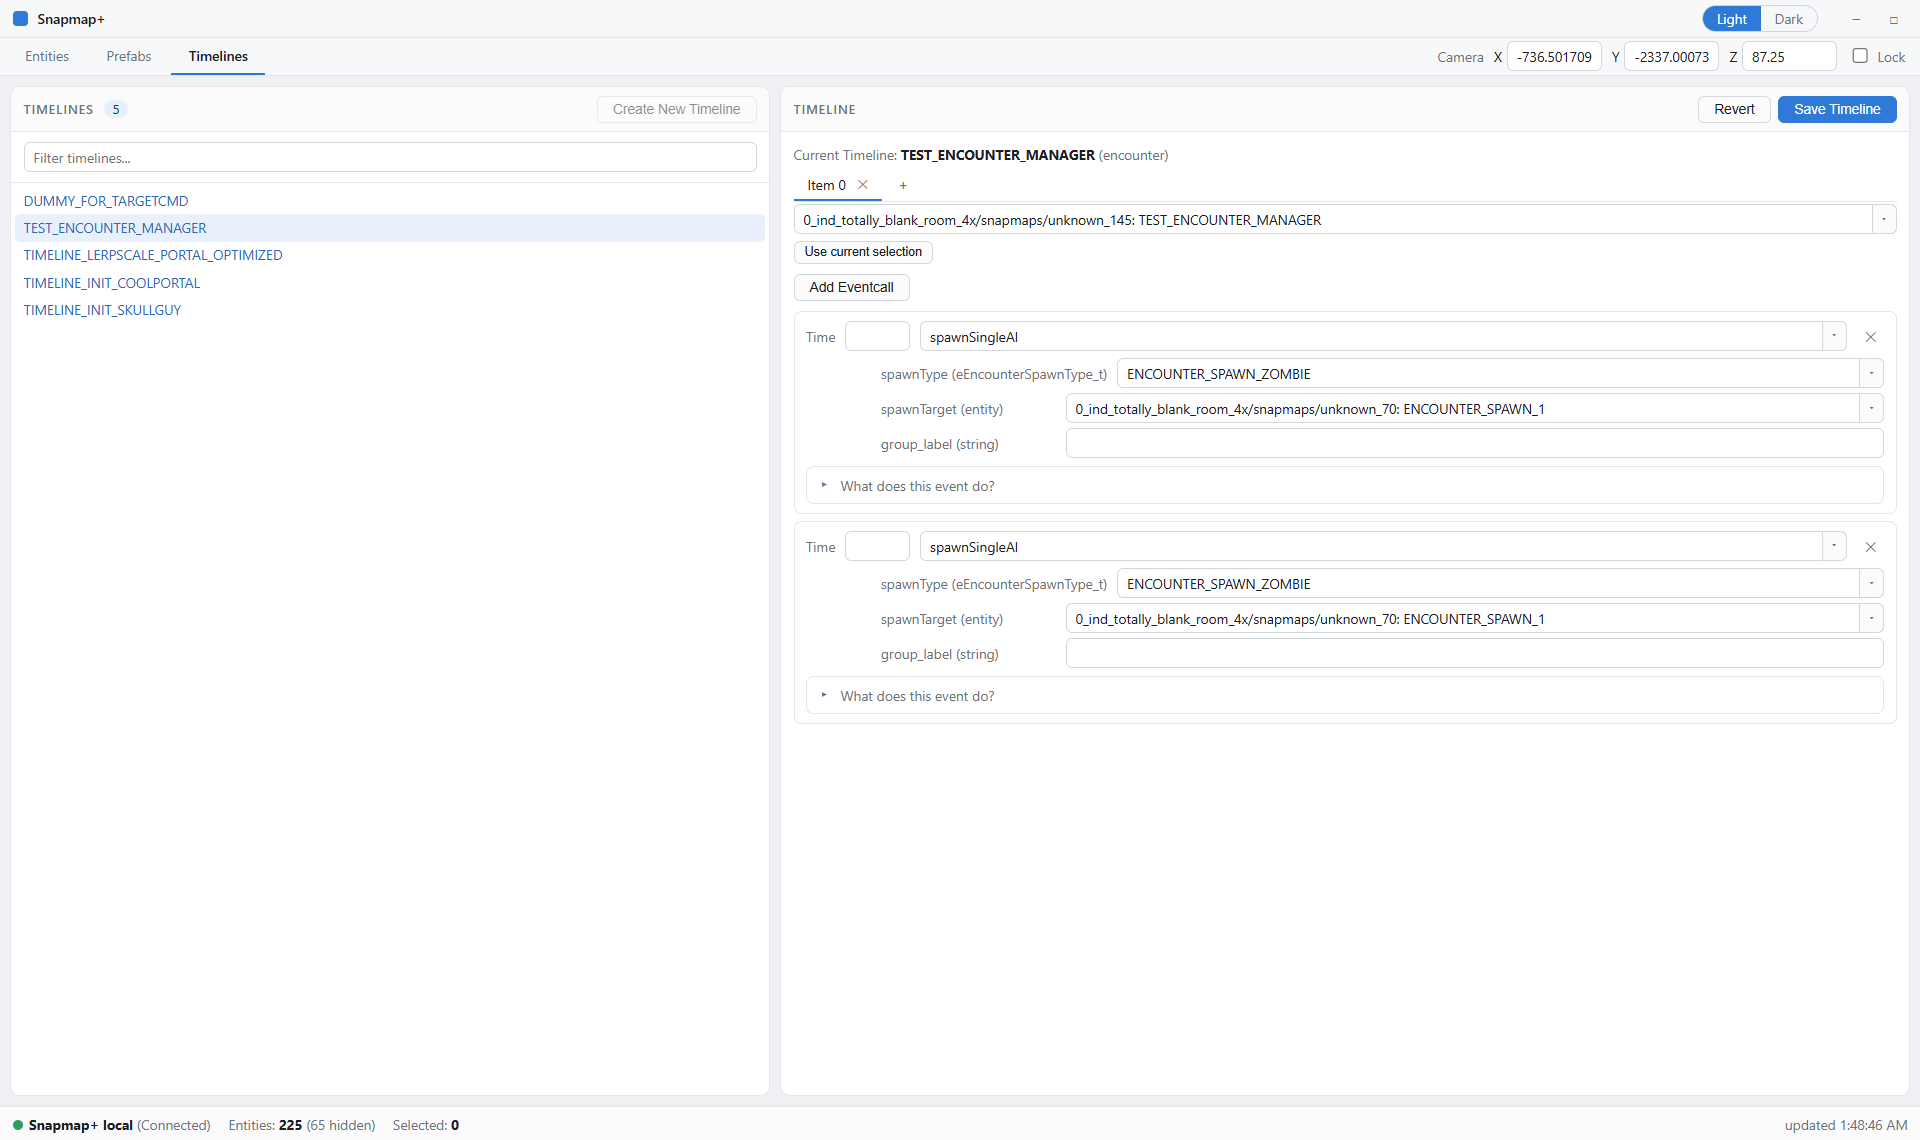Click the Camera X coordinate field

pyautogui.click(x=1554, y=57)
